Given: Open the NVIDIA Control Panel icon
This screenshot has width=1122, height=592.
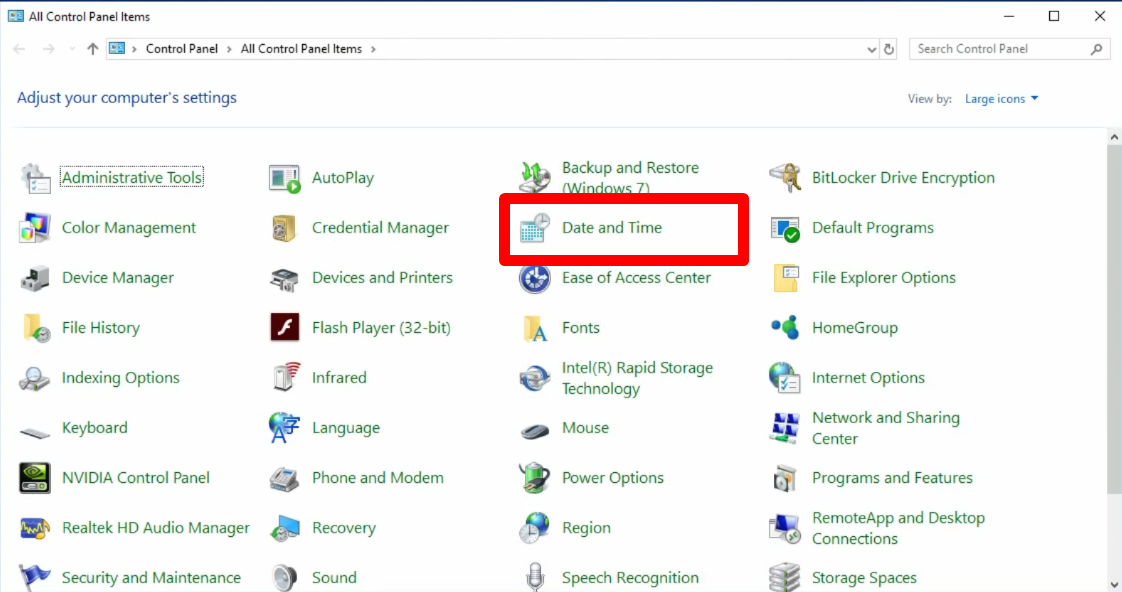Looking at the screenshot, I should [x=35, y=478].
